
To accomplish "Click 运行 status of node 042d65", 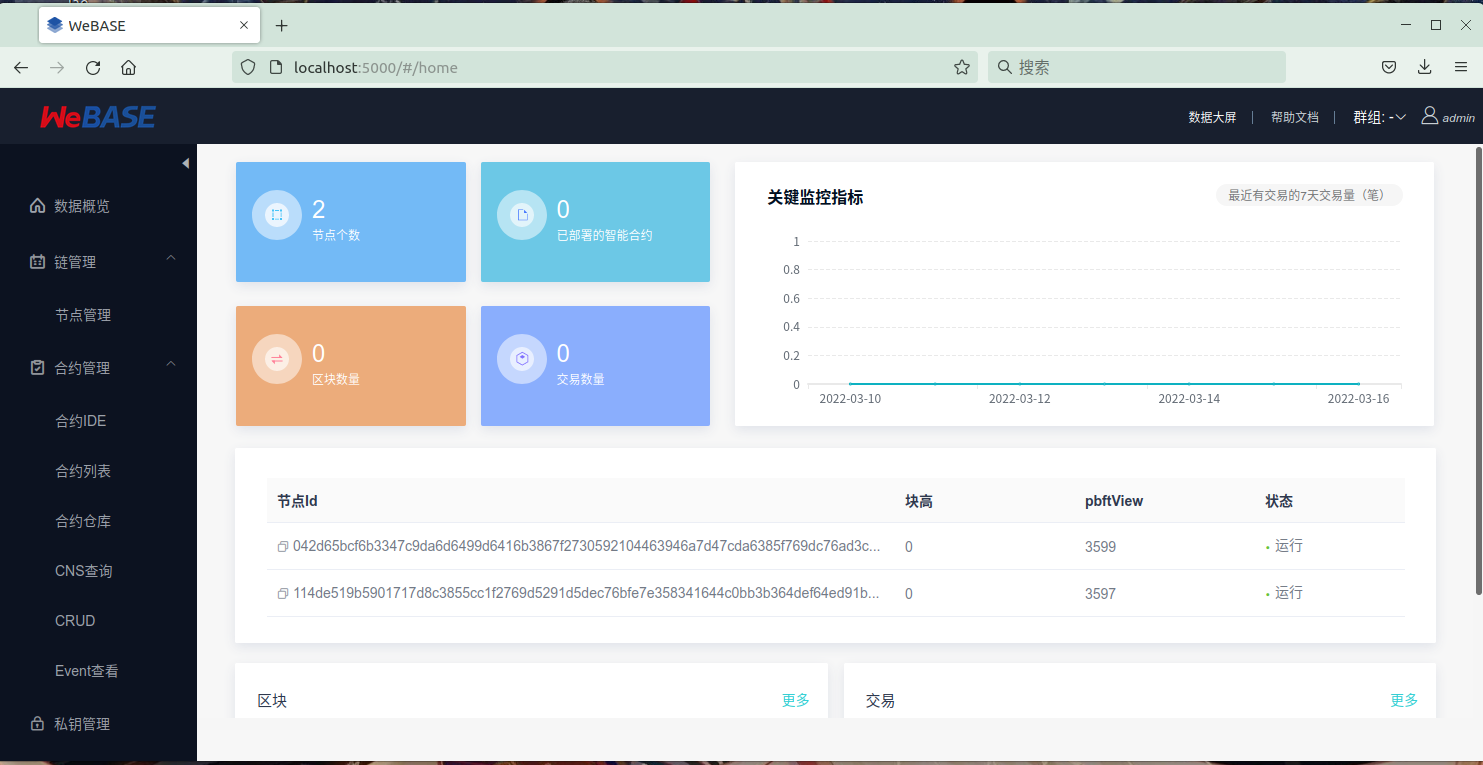I will (1288, 546).
